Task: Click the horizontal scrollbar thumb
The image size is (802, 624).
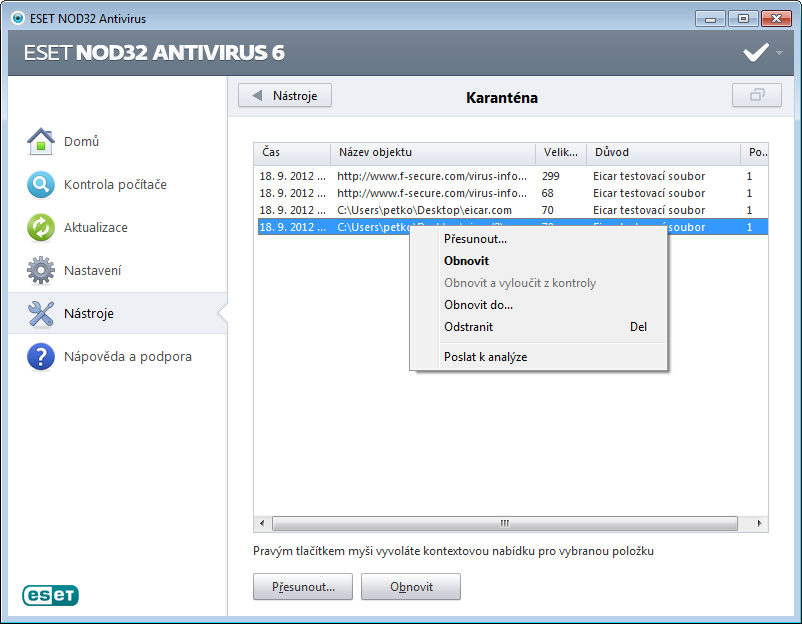Action: tap(505, 523)
